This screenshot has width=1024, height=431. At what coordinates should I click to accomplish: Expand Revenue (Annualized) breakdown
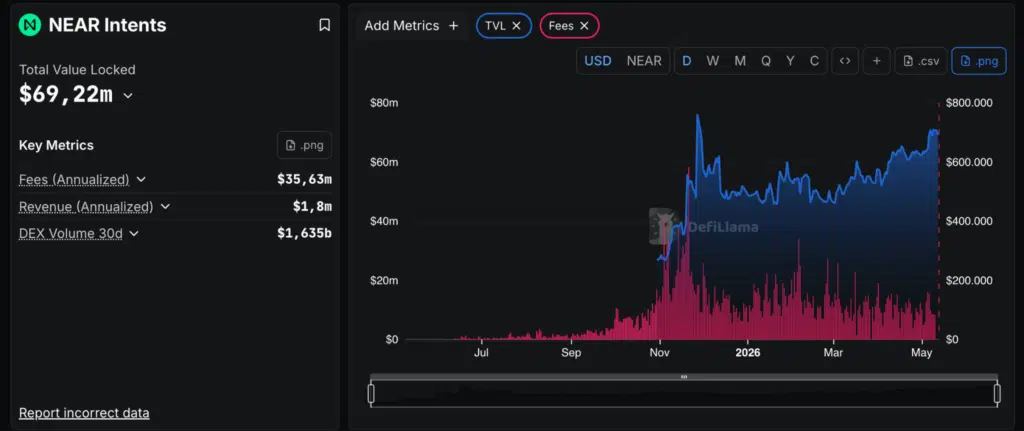pyautogui.click(x=165, y=206)
